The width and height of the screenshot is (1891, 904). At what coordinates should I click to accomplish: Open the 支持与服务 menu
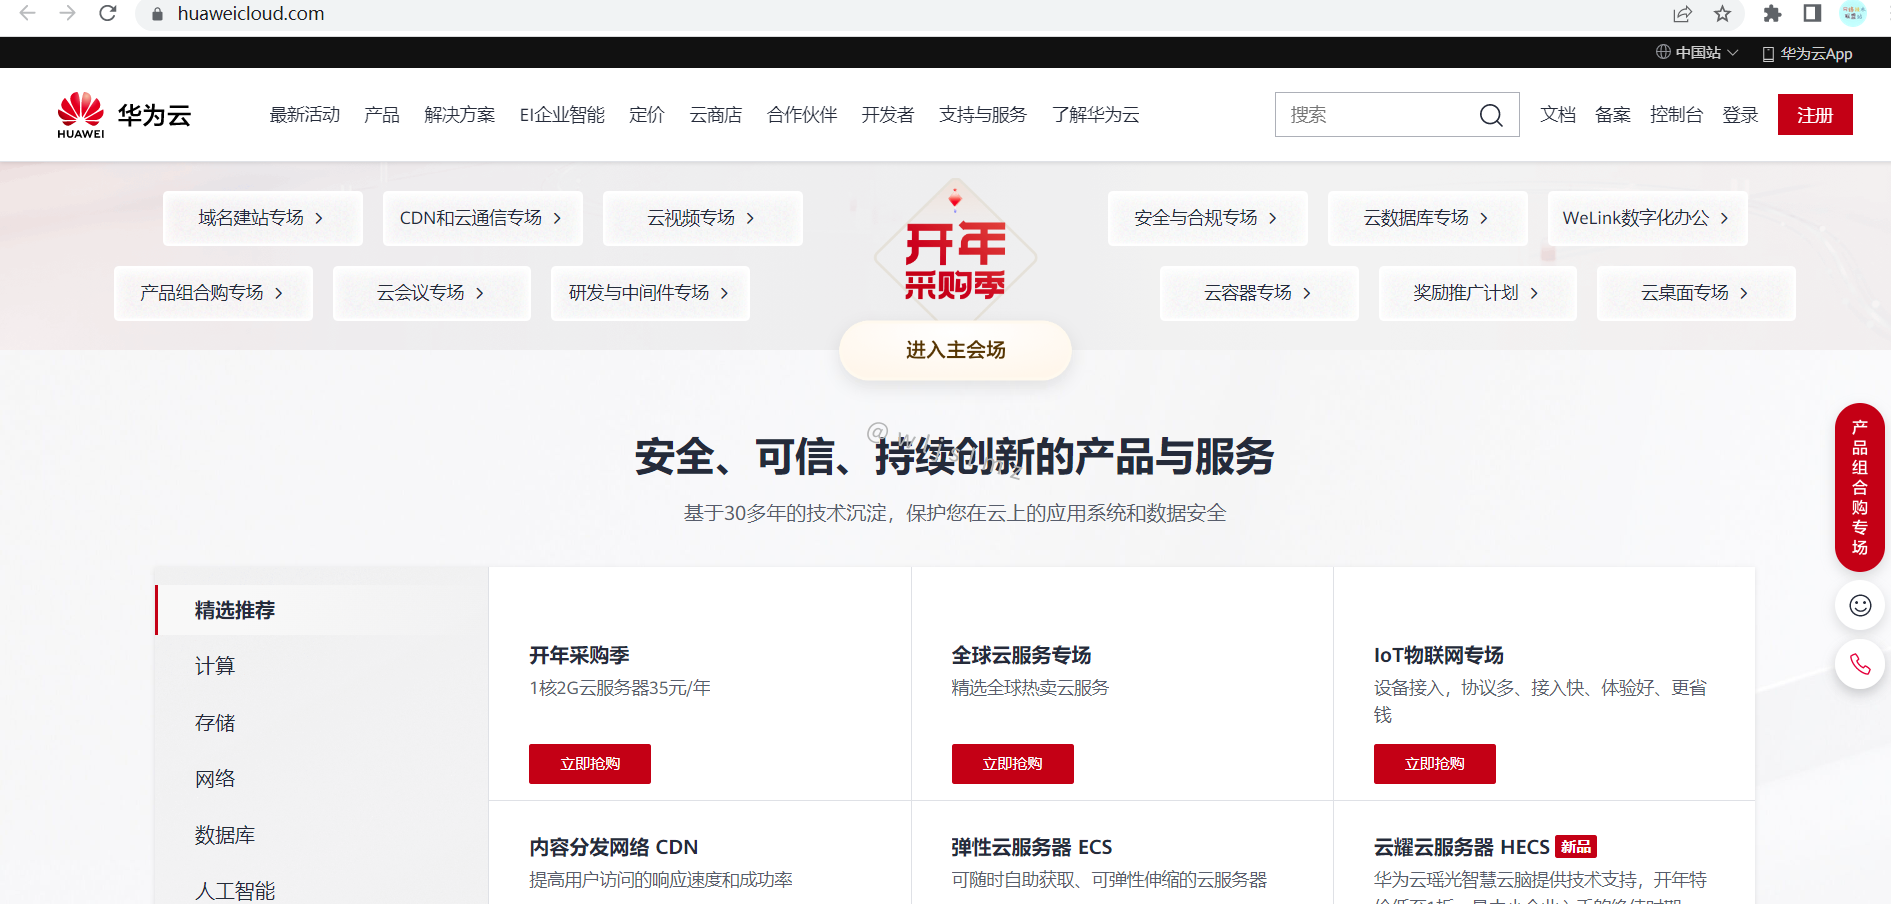click(983, 115)
